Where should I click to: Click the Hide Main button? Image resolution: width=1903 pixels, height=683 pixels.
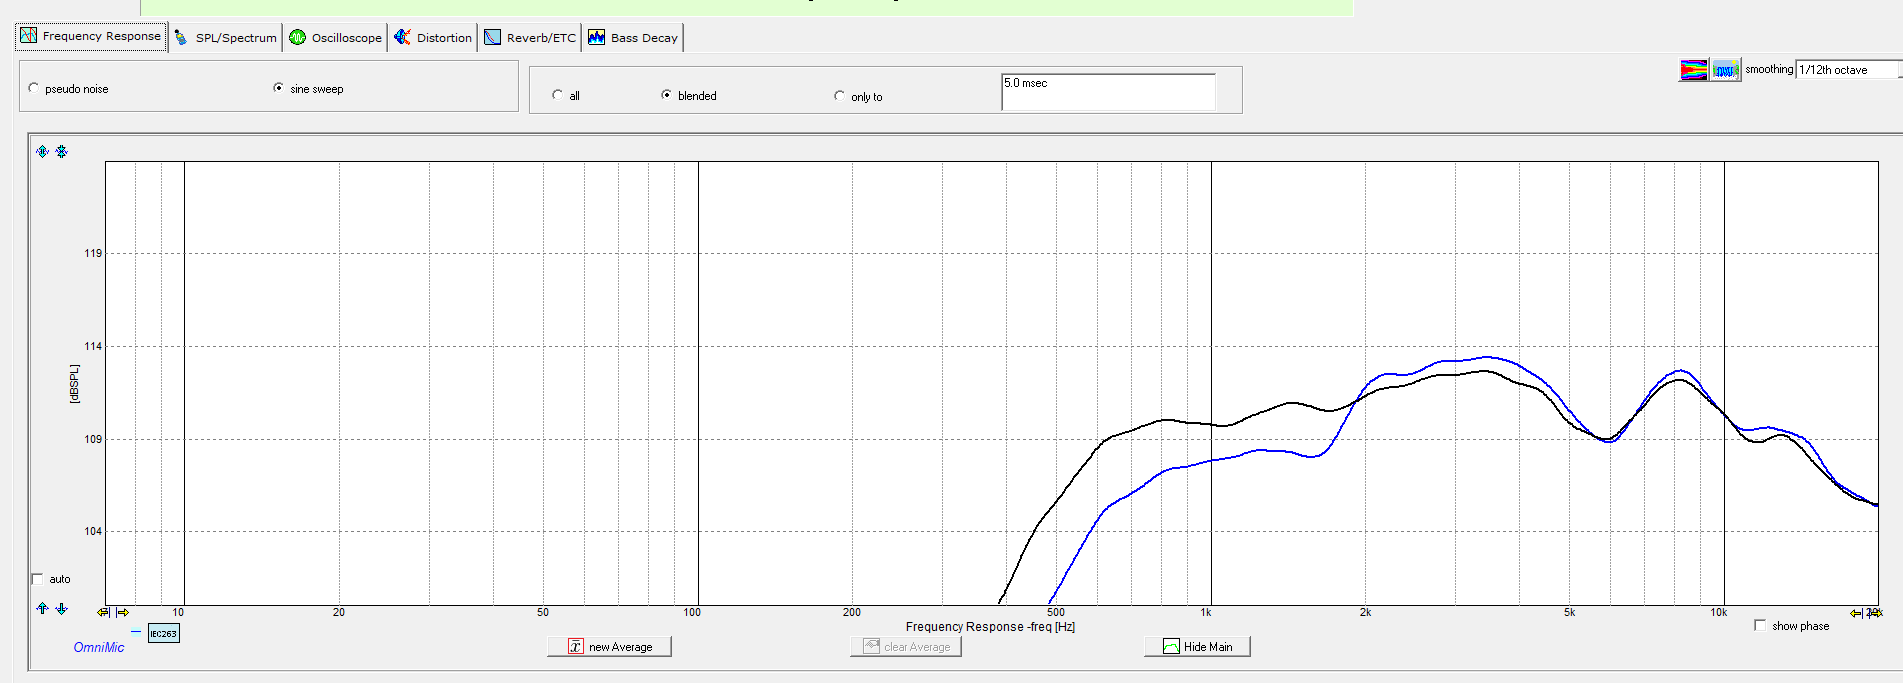[1197, 647]
